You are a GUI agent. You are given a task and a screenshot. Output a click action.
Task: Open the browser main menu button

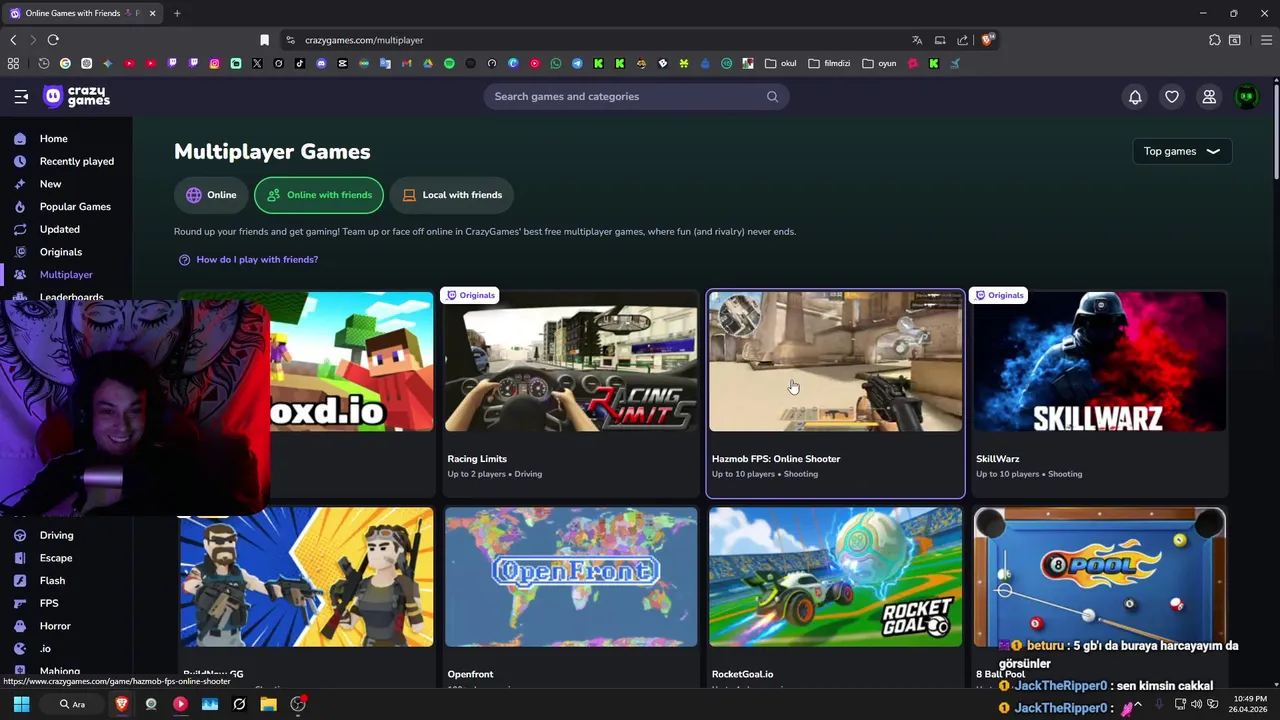1266,40
